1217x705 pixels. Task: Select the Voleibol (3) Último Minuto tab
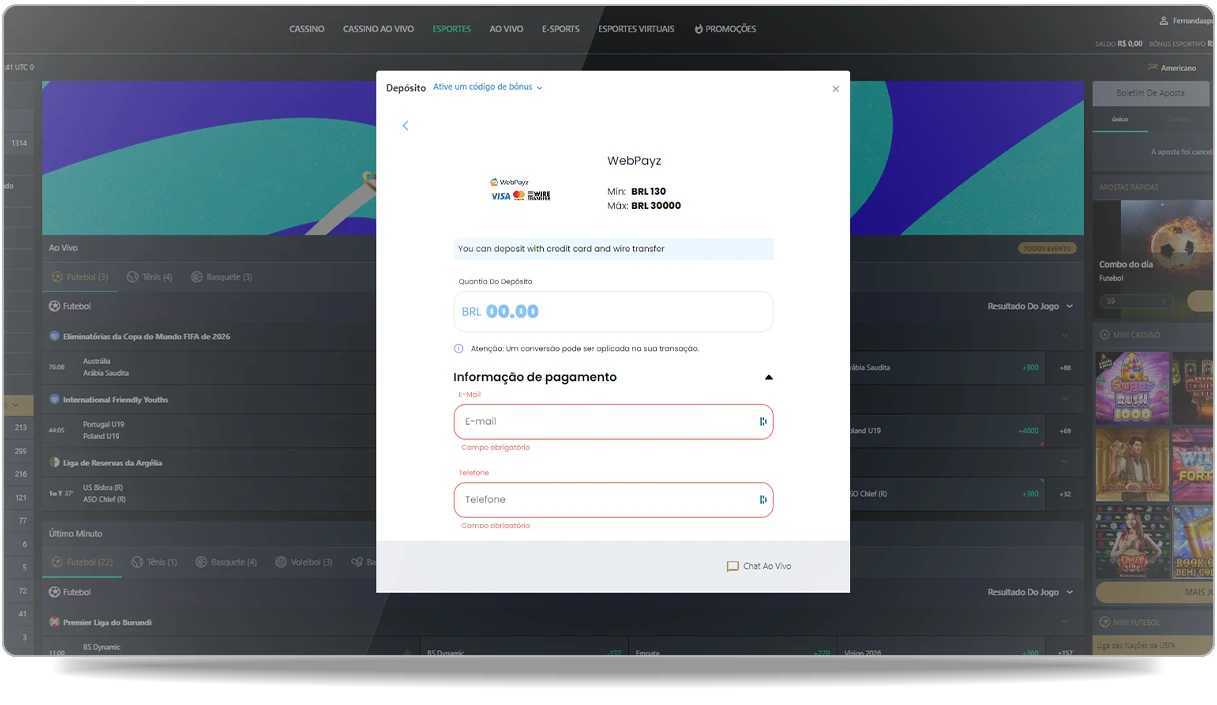point(304,563)
